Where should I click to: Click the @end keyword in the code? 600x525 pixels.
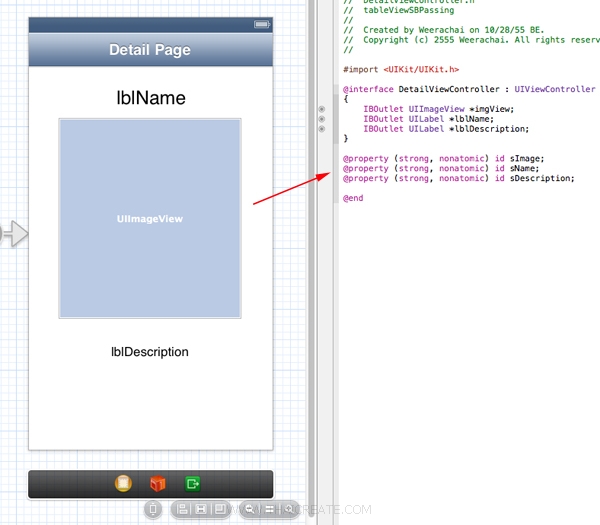353,198
